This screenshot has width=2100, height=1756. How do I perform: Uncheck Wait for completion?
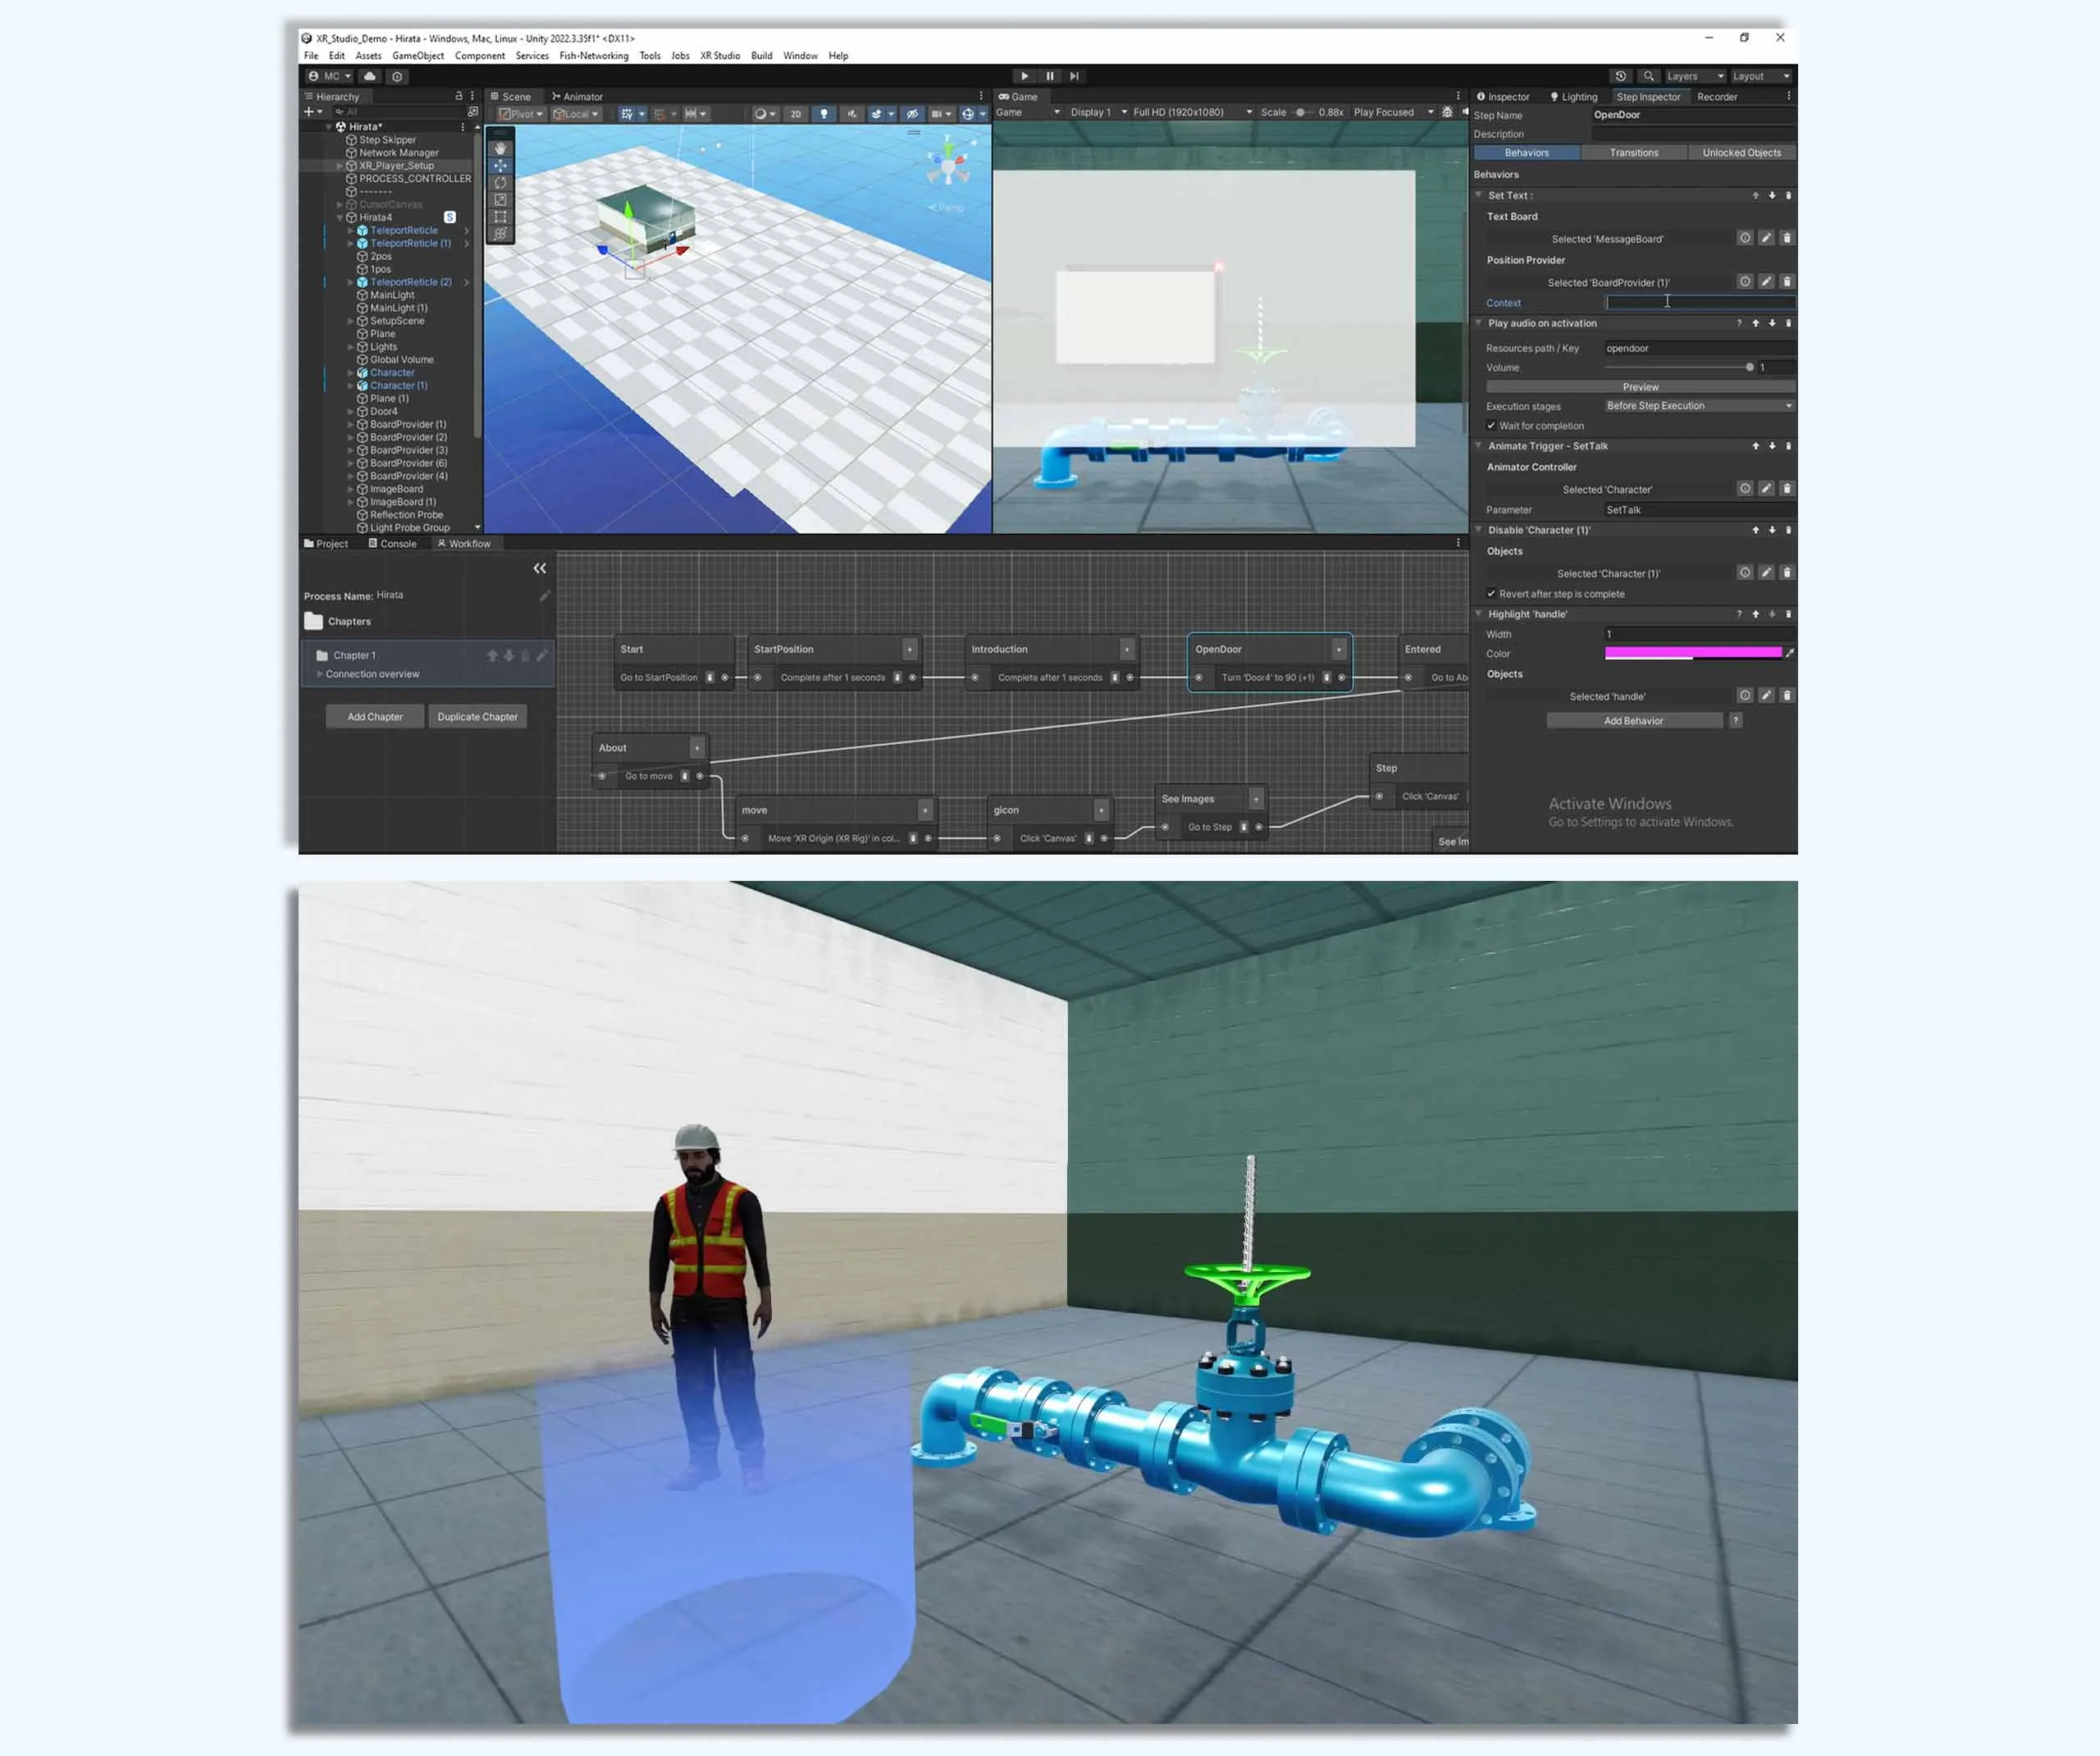click(x=1491, y=426)
